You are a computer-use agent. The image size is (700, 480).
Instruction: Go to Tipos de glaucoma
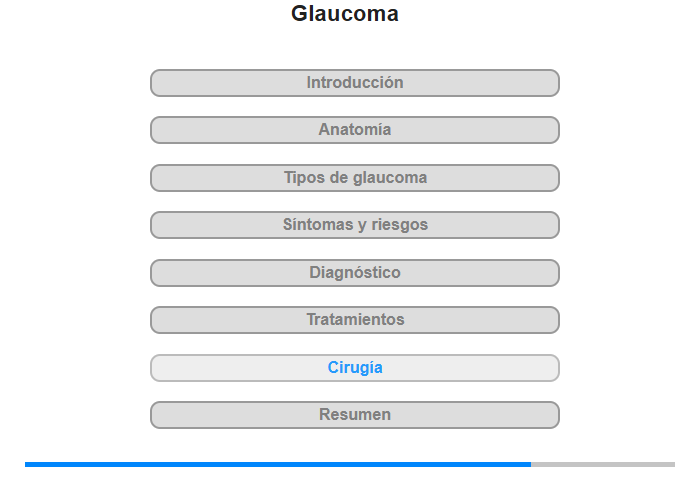click(354, 178)
